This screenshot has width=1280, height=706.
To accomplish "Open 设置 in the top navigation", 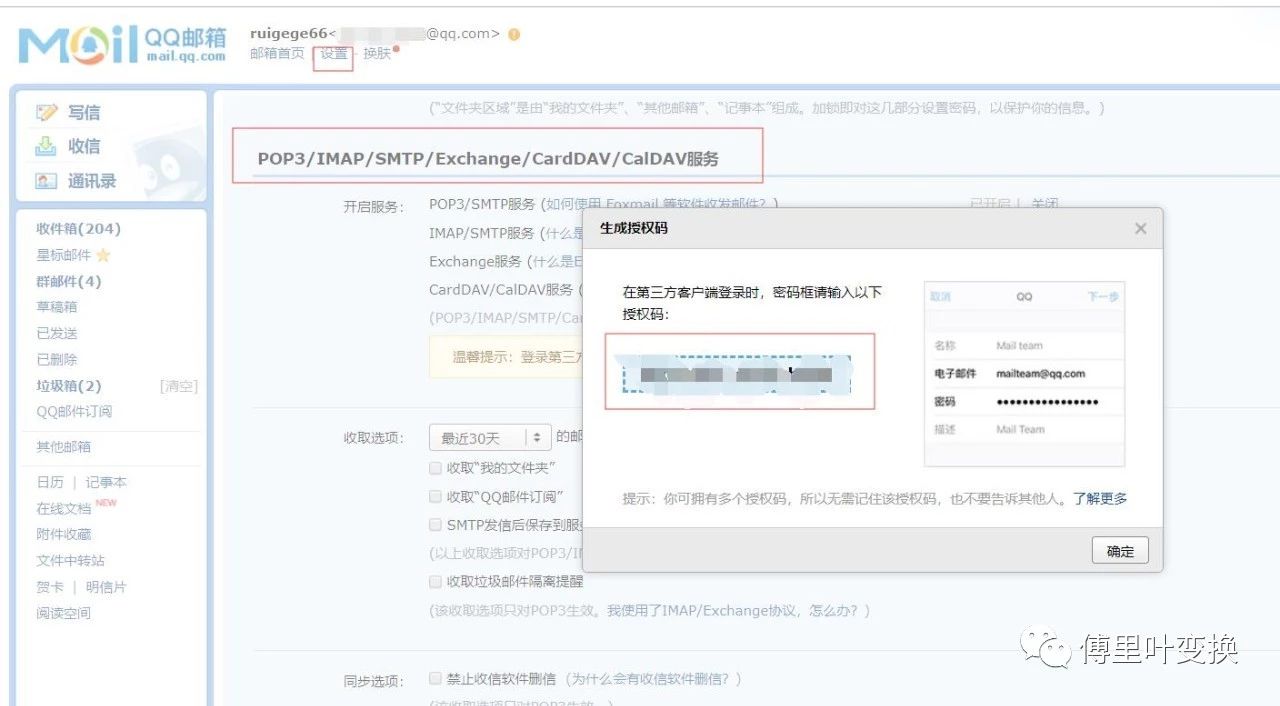I will tap(334, 54).
